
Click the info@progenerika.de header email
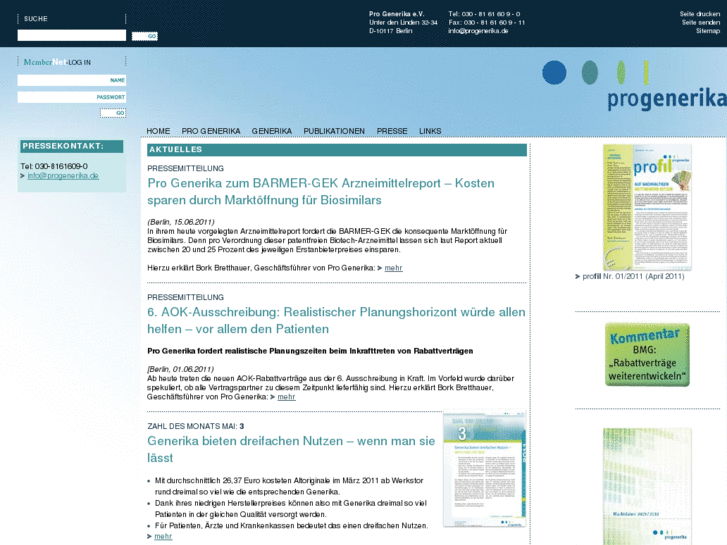point(478,31)
